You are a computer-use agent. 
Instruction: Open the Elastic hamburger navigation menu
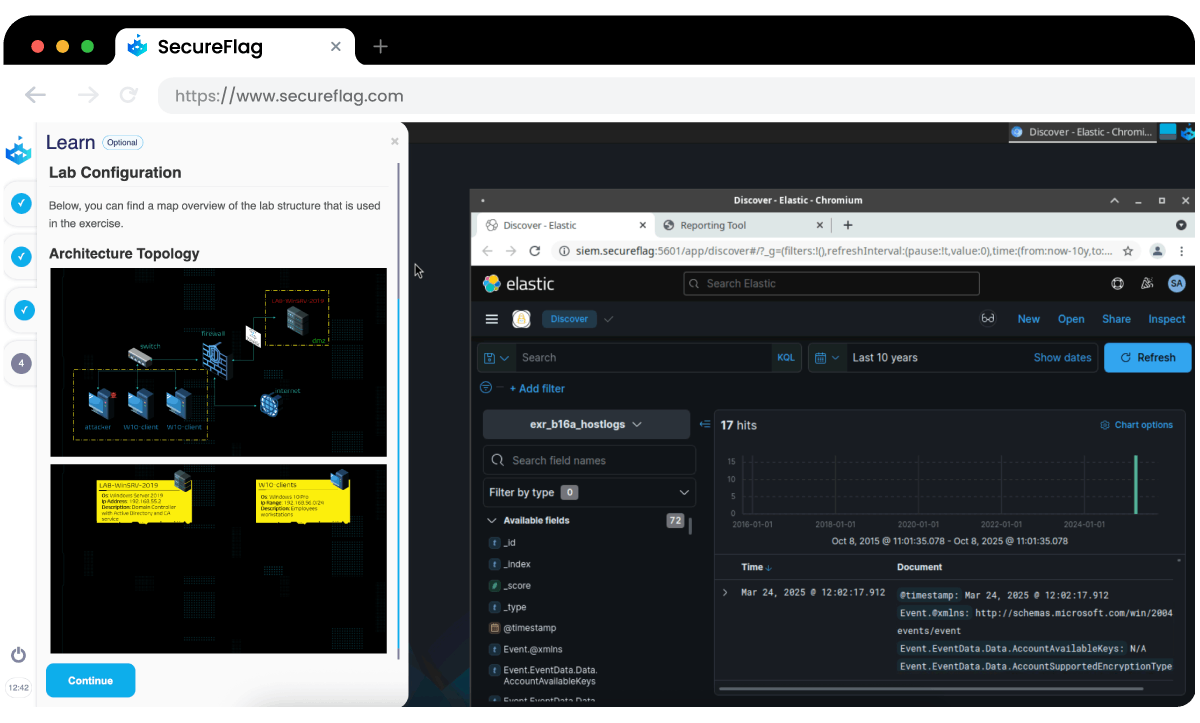[x=491, y=319]
